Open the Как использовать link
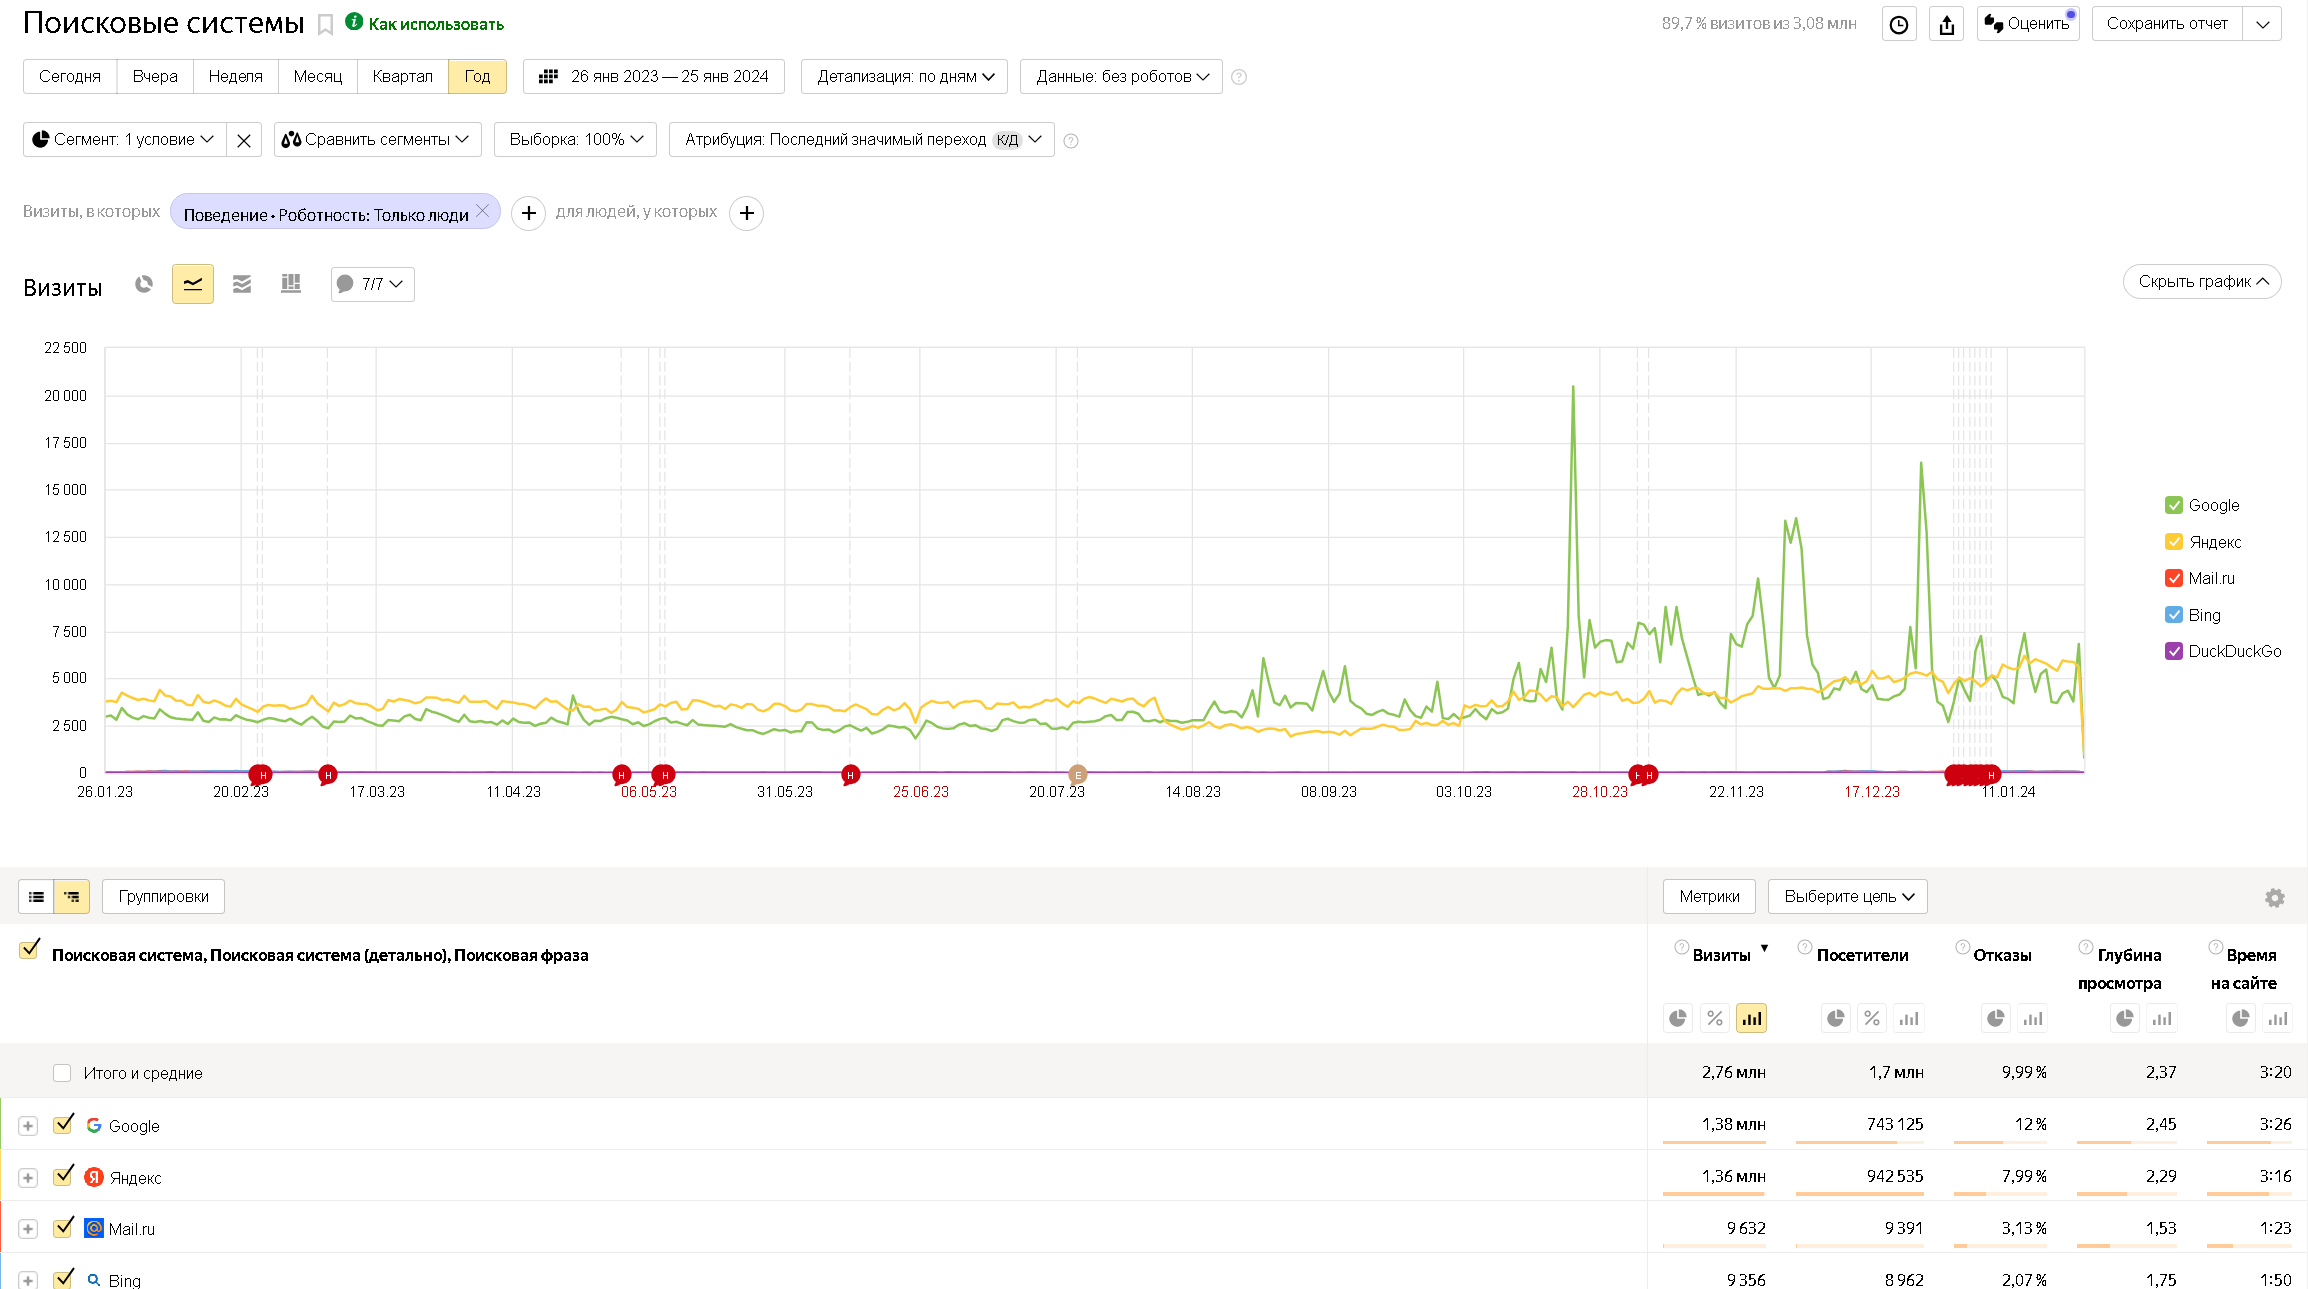The width and height of the screenshot is (2308, 1289). pyautogui.click(x=435, y=24)
